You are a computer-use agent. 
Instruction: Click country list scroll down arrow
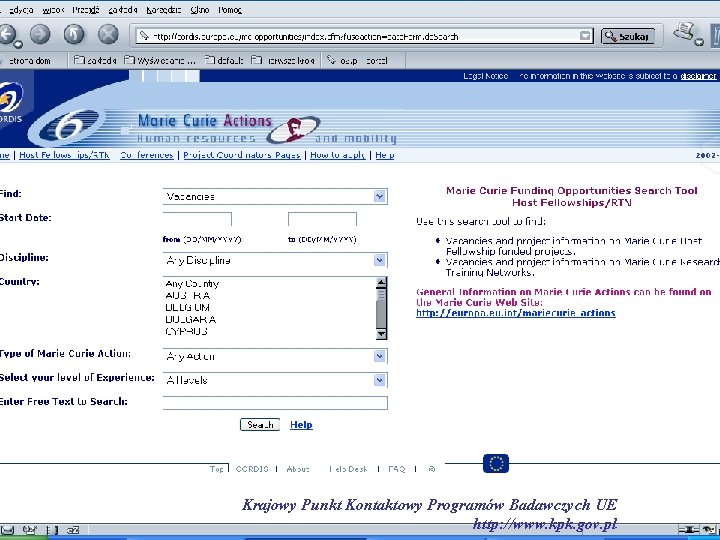point(381,334)
